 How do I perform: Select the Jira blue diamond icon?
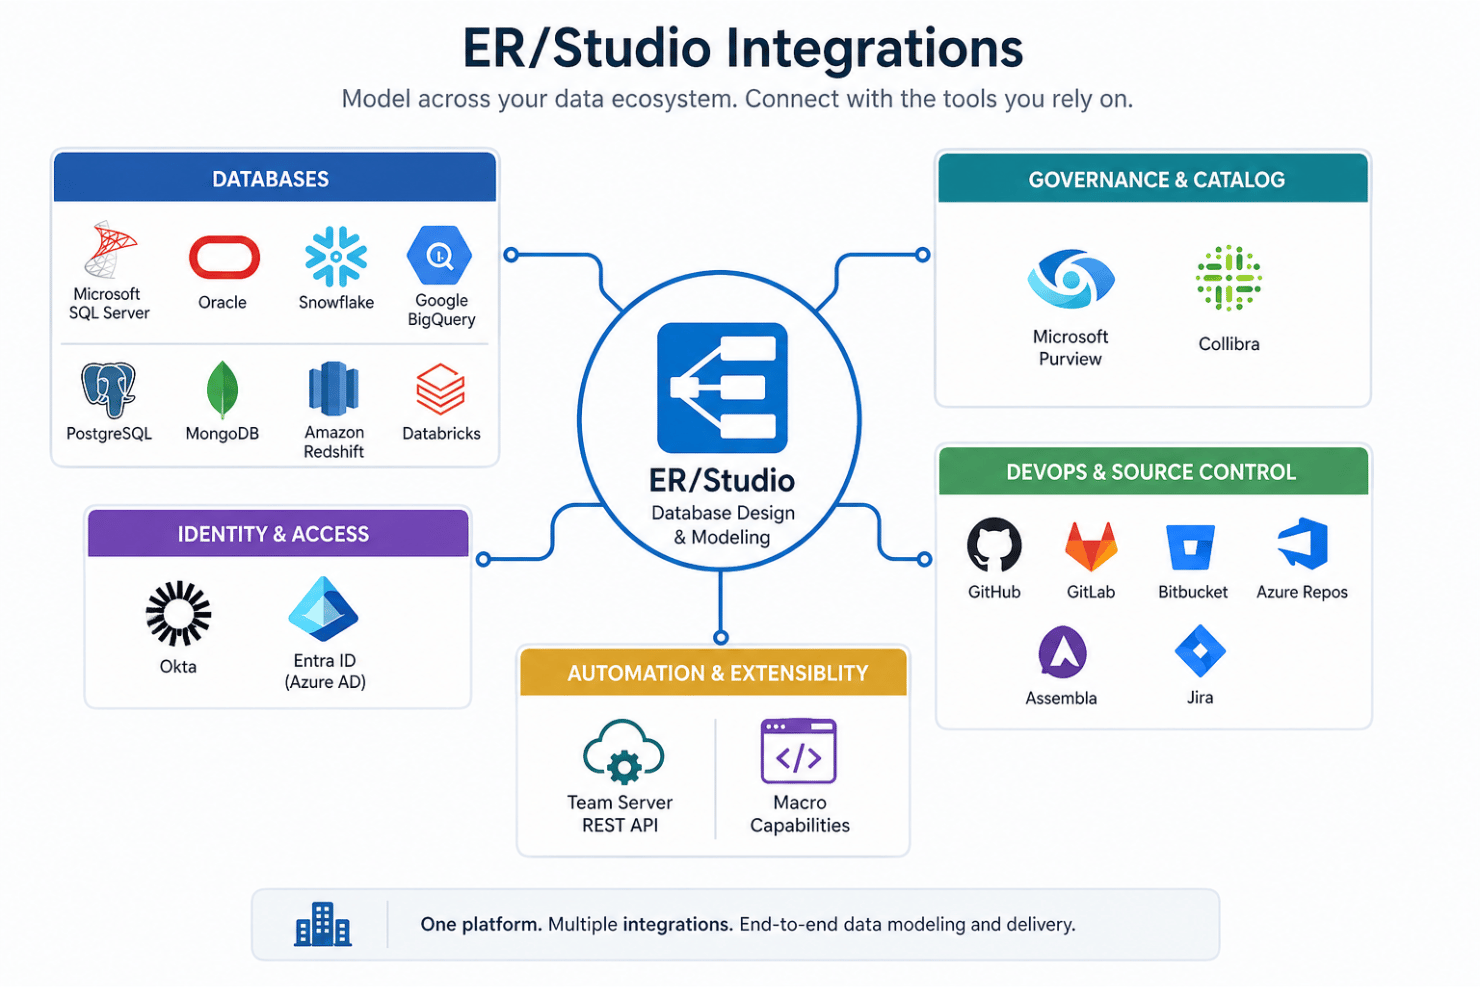coord(1200,651)
